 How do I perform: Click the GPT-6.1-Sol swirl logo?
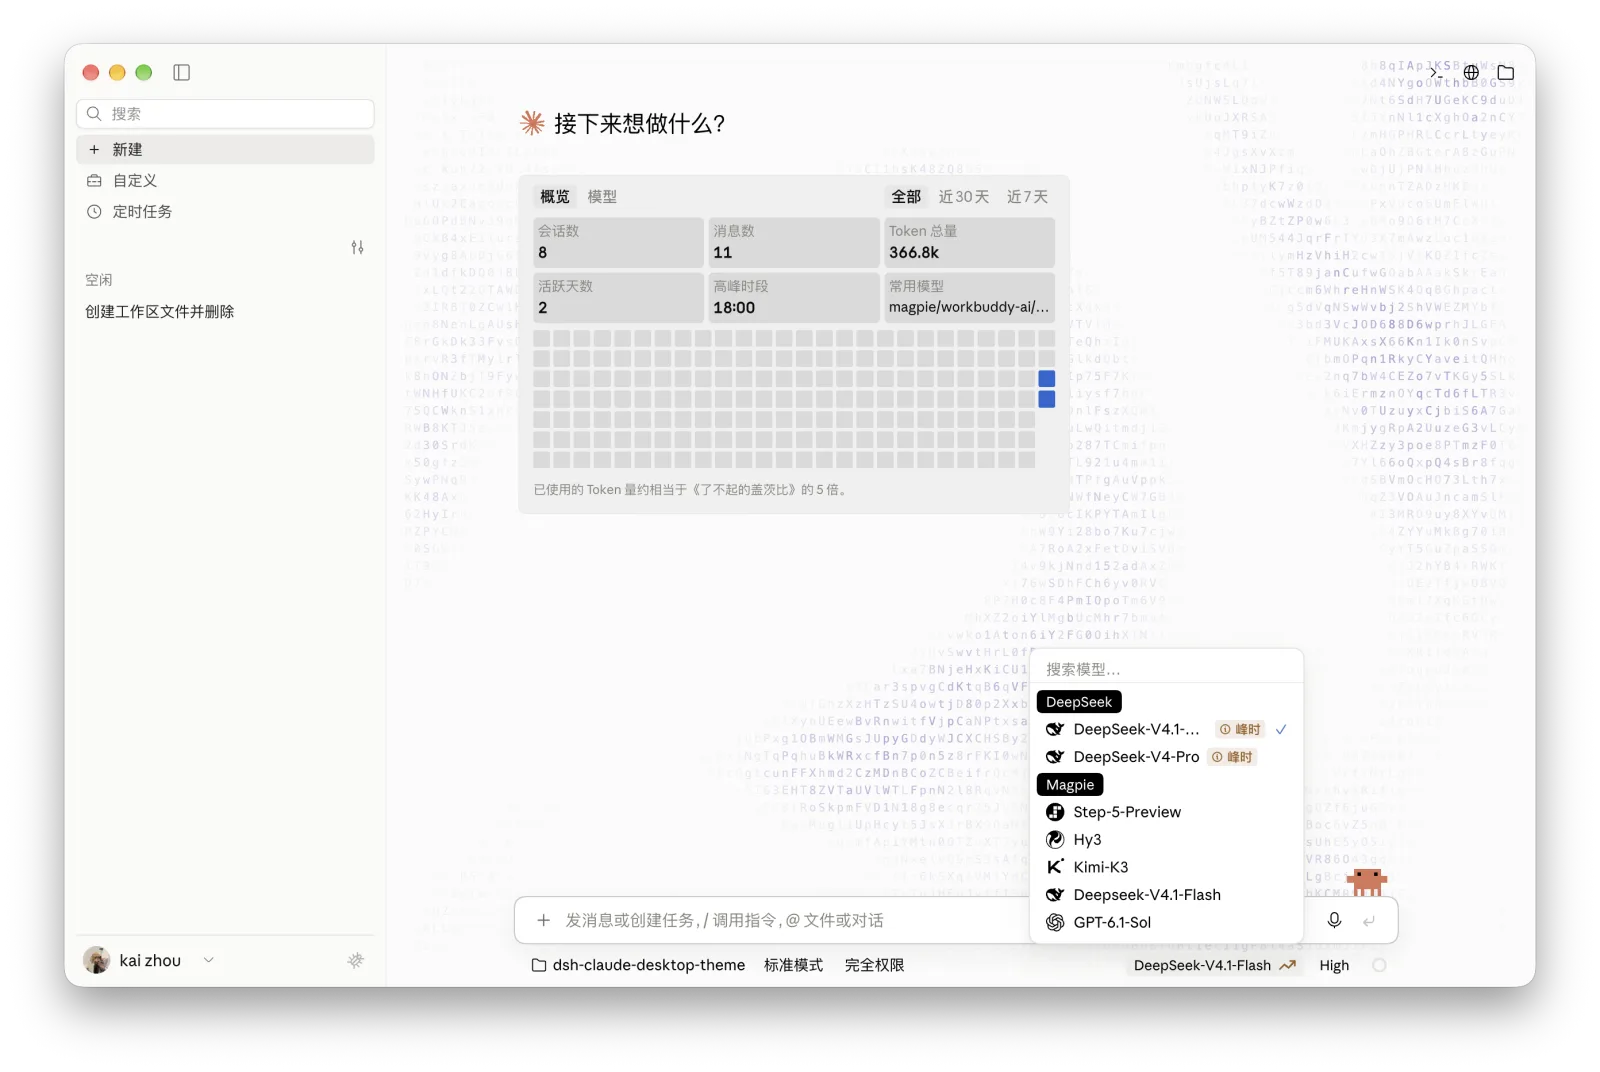click(x=1055, y=922)
